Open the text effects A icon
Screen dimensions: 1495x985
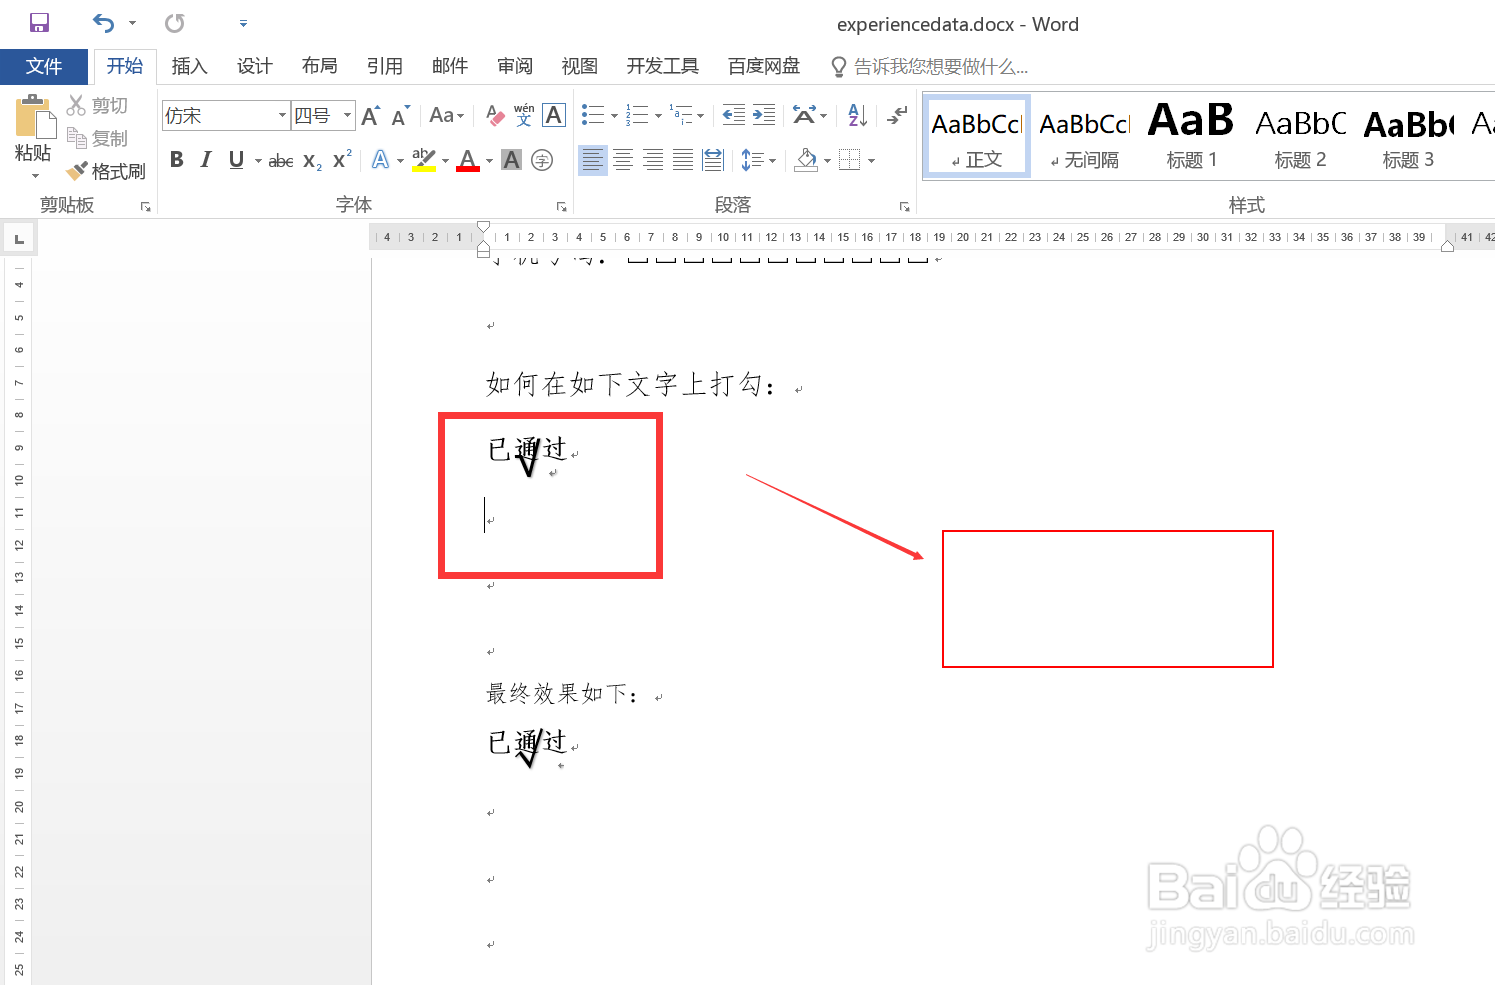click(x=381, y=160)
